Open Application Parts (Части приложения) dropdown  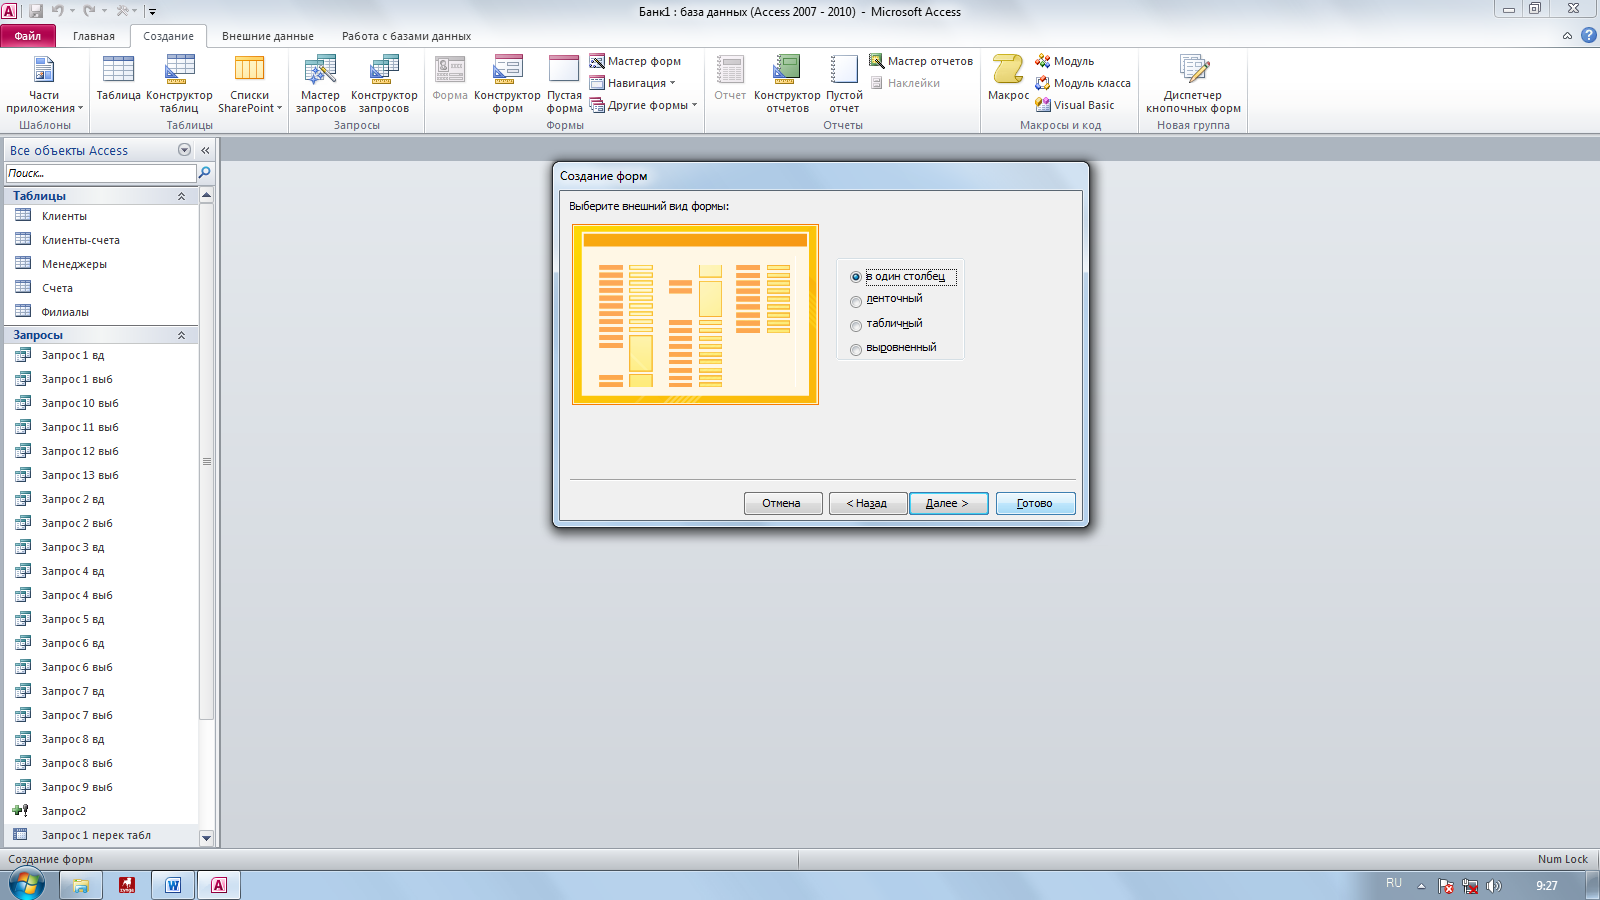tap(44, 83)
